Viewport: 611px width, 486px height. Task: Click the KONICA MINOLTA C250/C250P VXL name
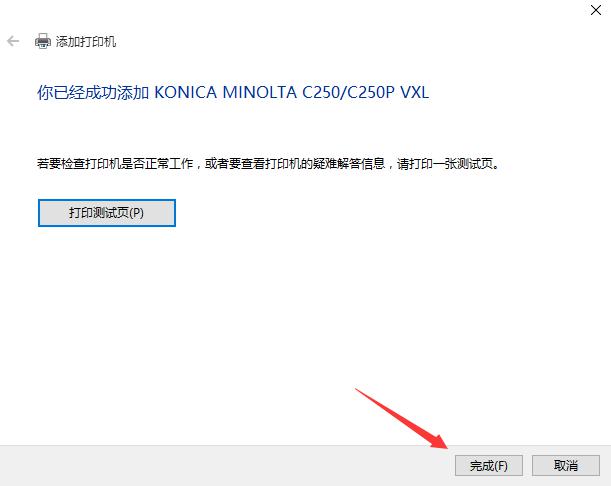[291, 92]
